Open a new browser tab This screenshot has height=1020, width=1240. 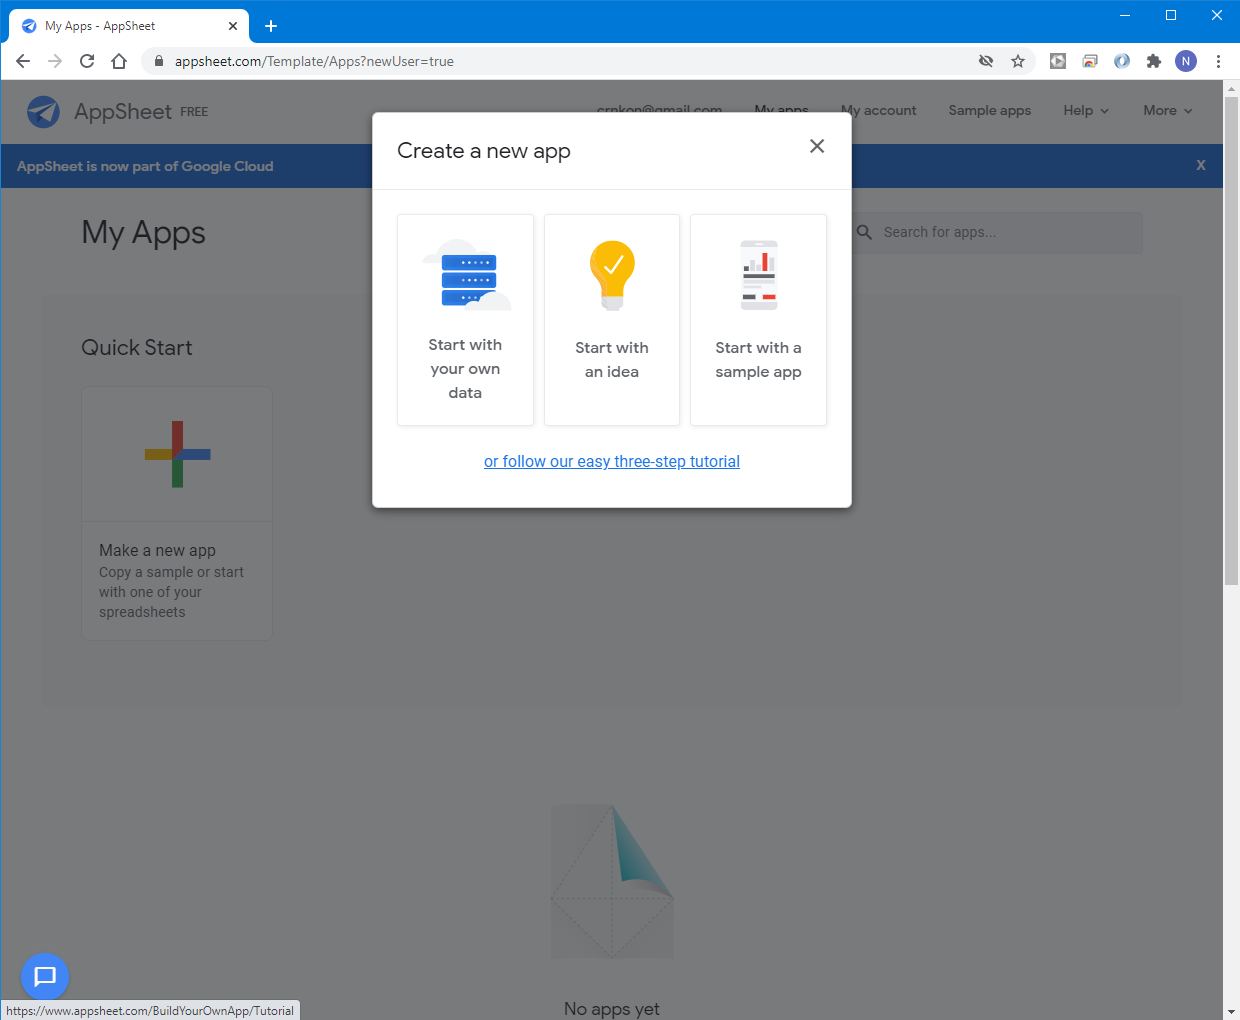coord(271,26)
